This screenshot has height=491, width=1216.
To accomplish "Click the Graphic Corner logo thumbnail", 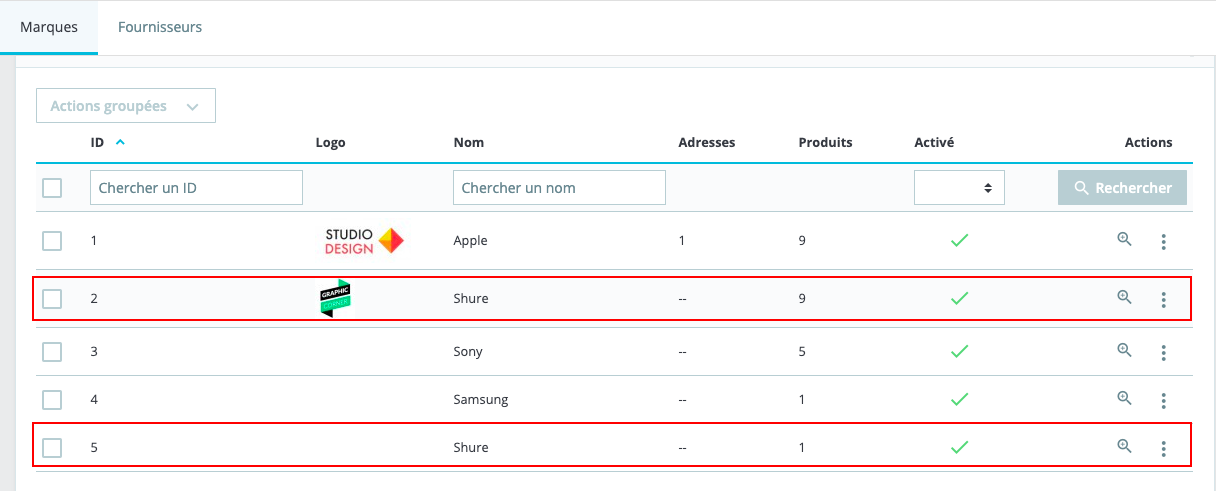I will click(x=335, y=298).
